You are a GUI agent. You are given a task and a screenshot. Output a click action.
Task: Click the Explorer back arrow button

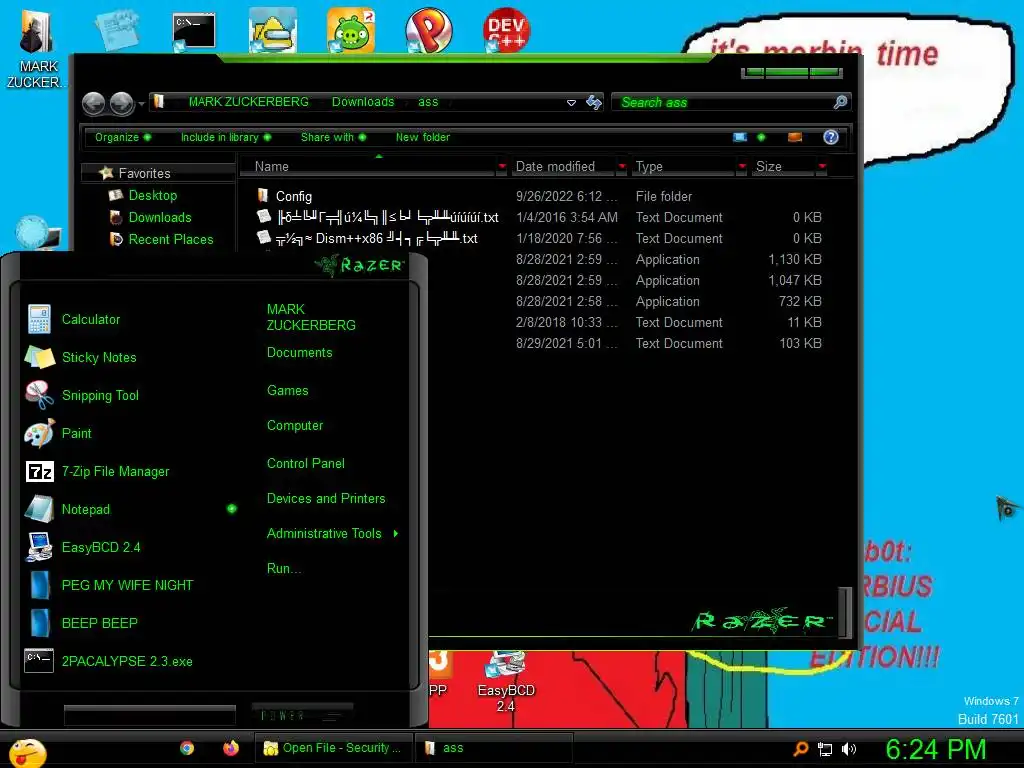tap(94, 103)
